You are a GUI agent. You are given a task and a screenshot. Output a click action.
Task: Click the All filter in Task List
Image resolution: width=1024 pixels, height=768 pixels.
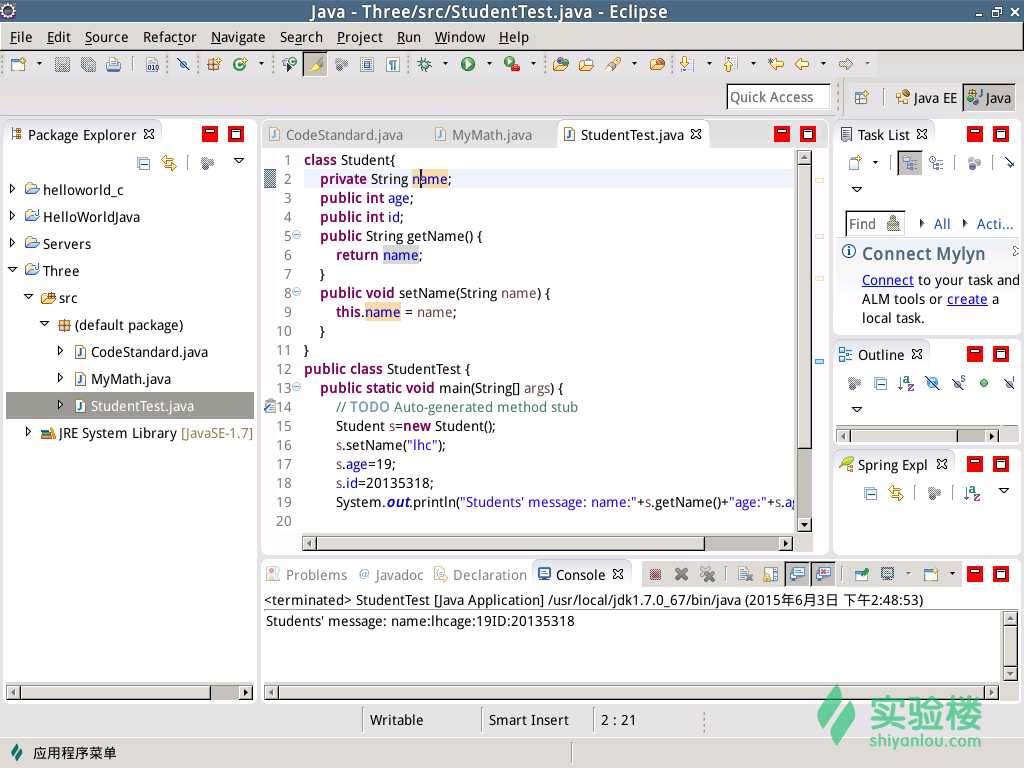(x=942, y=224)
